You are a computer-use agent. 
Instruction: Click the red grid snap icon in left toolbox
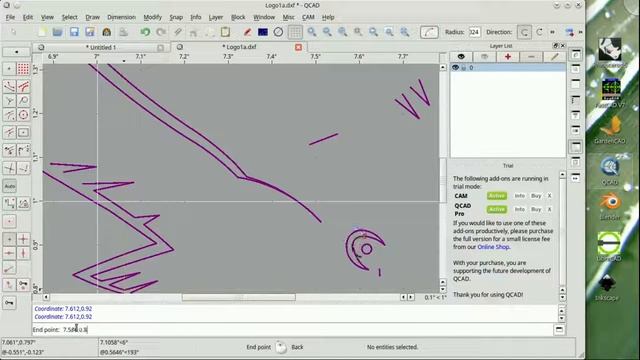point(23,69)
